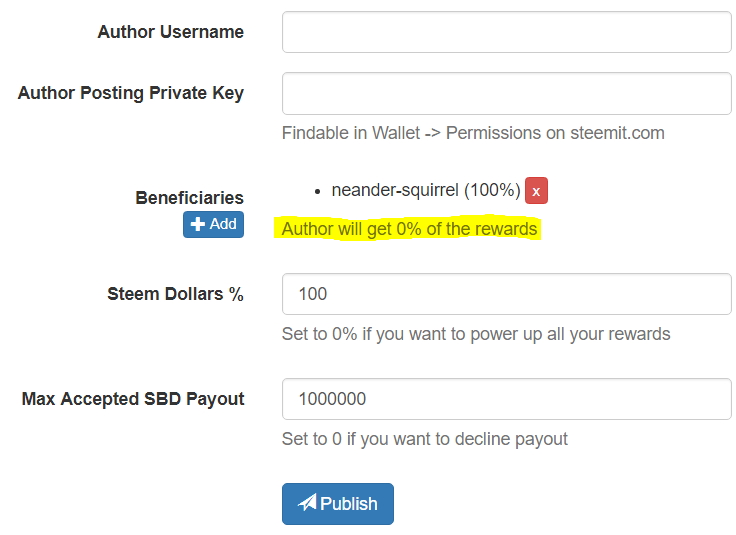Click the Author Posting Private Key label
The height and width of the screenshot is (535, 736).
(x=131, y=93)
